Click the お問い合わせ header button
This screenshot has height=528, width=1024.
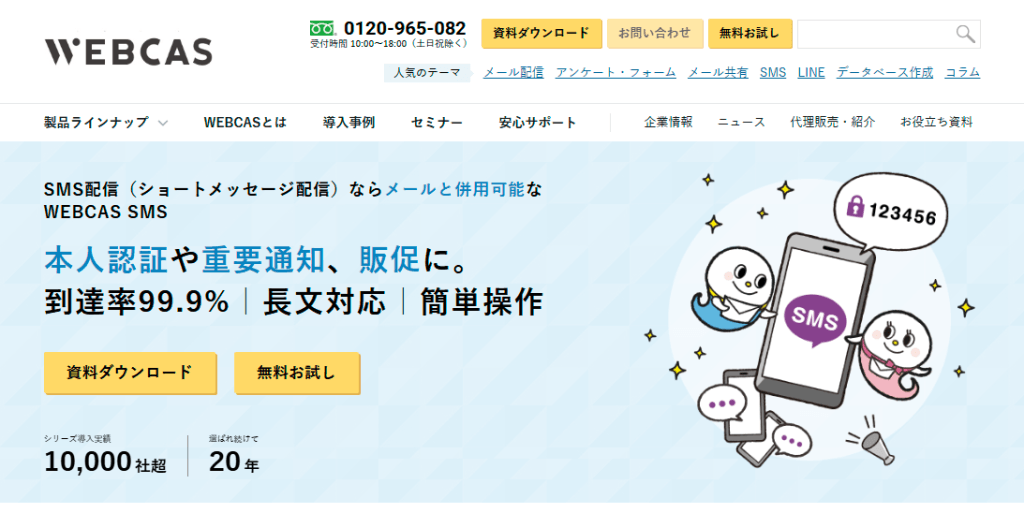click(655, 33)
